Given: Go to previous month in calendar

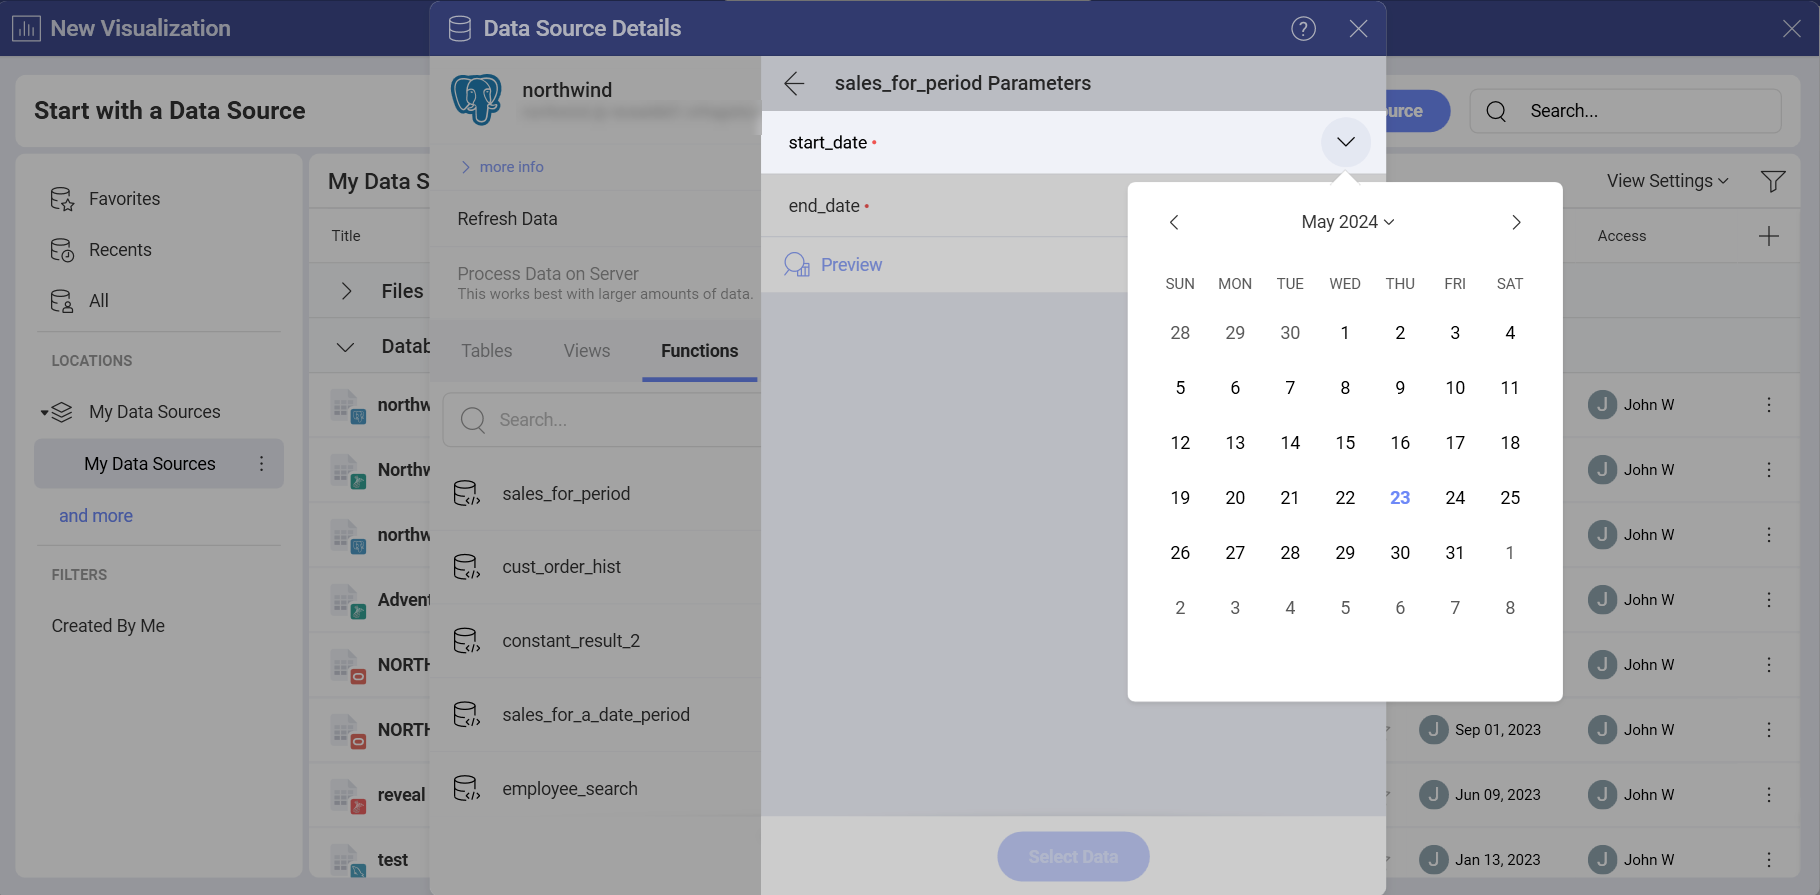Looking at the screenshot, I should pos(1174,222).
